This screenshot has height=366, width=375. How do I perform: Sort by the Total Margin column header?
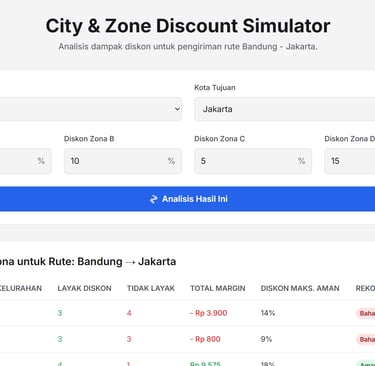(x=218, y=288)
